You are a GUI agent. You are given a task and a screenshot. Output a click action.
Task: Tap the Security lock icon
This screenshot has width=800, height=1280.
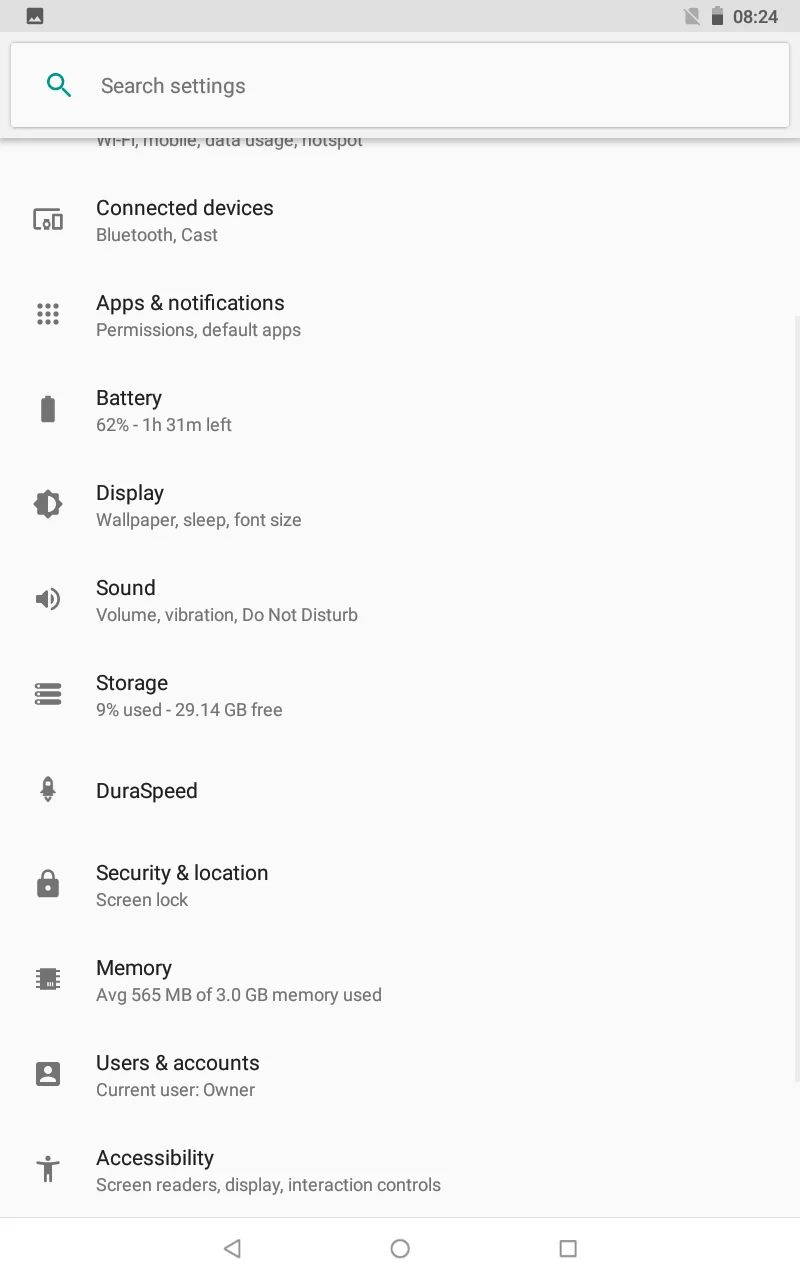48,884
